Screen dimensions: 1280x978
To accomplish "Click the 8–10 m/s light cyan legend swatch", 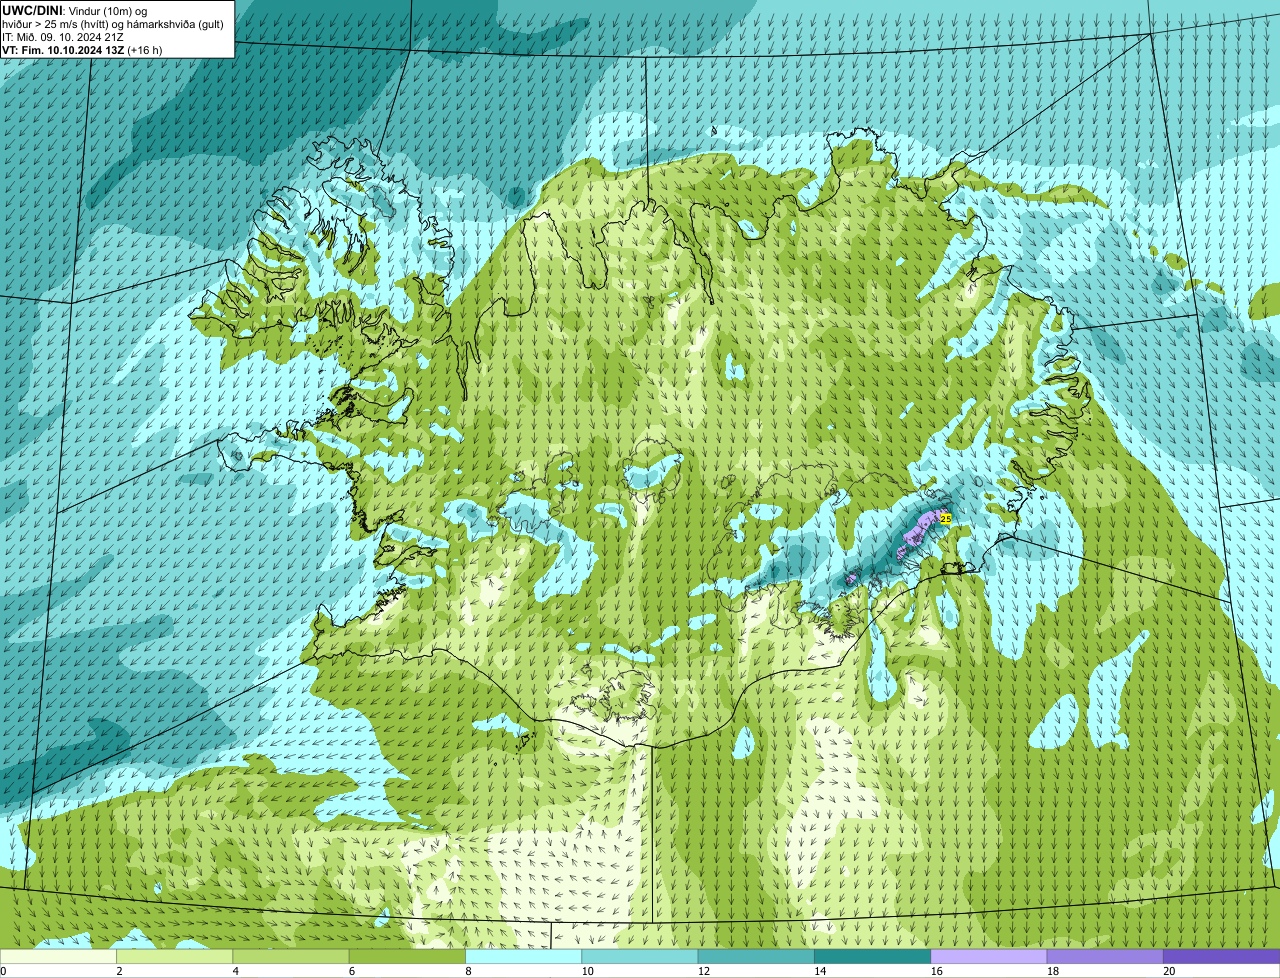I will coord(524,956).
